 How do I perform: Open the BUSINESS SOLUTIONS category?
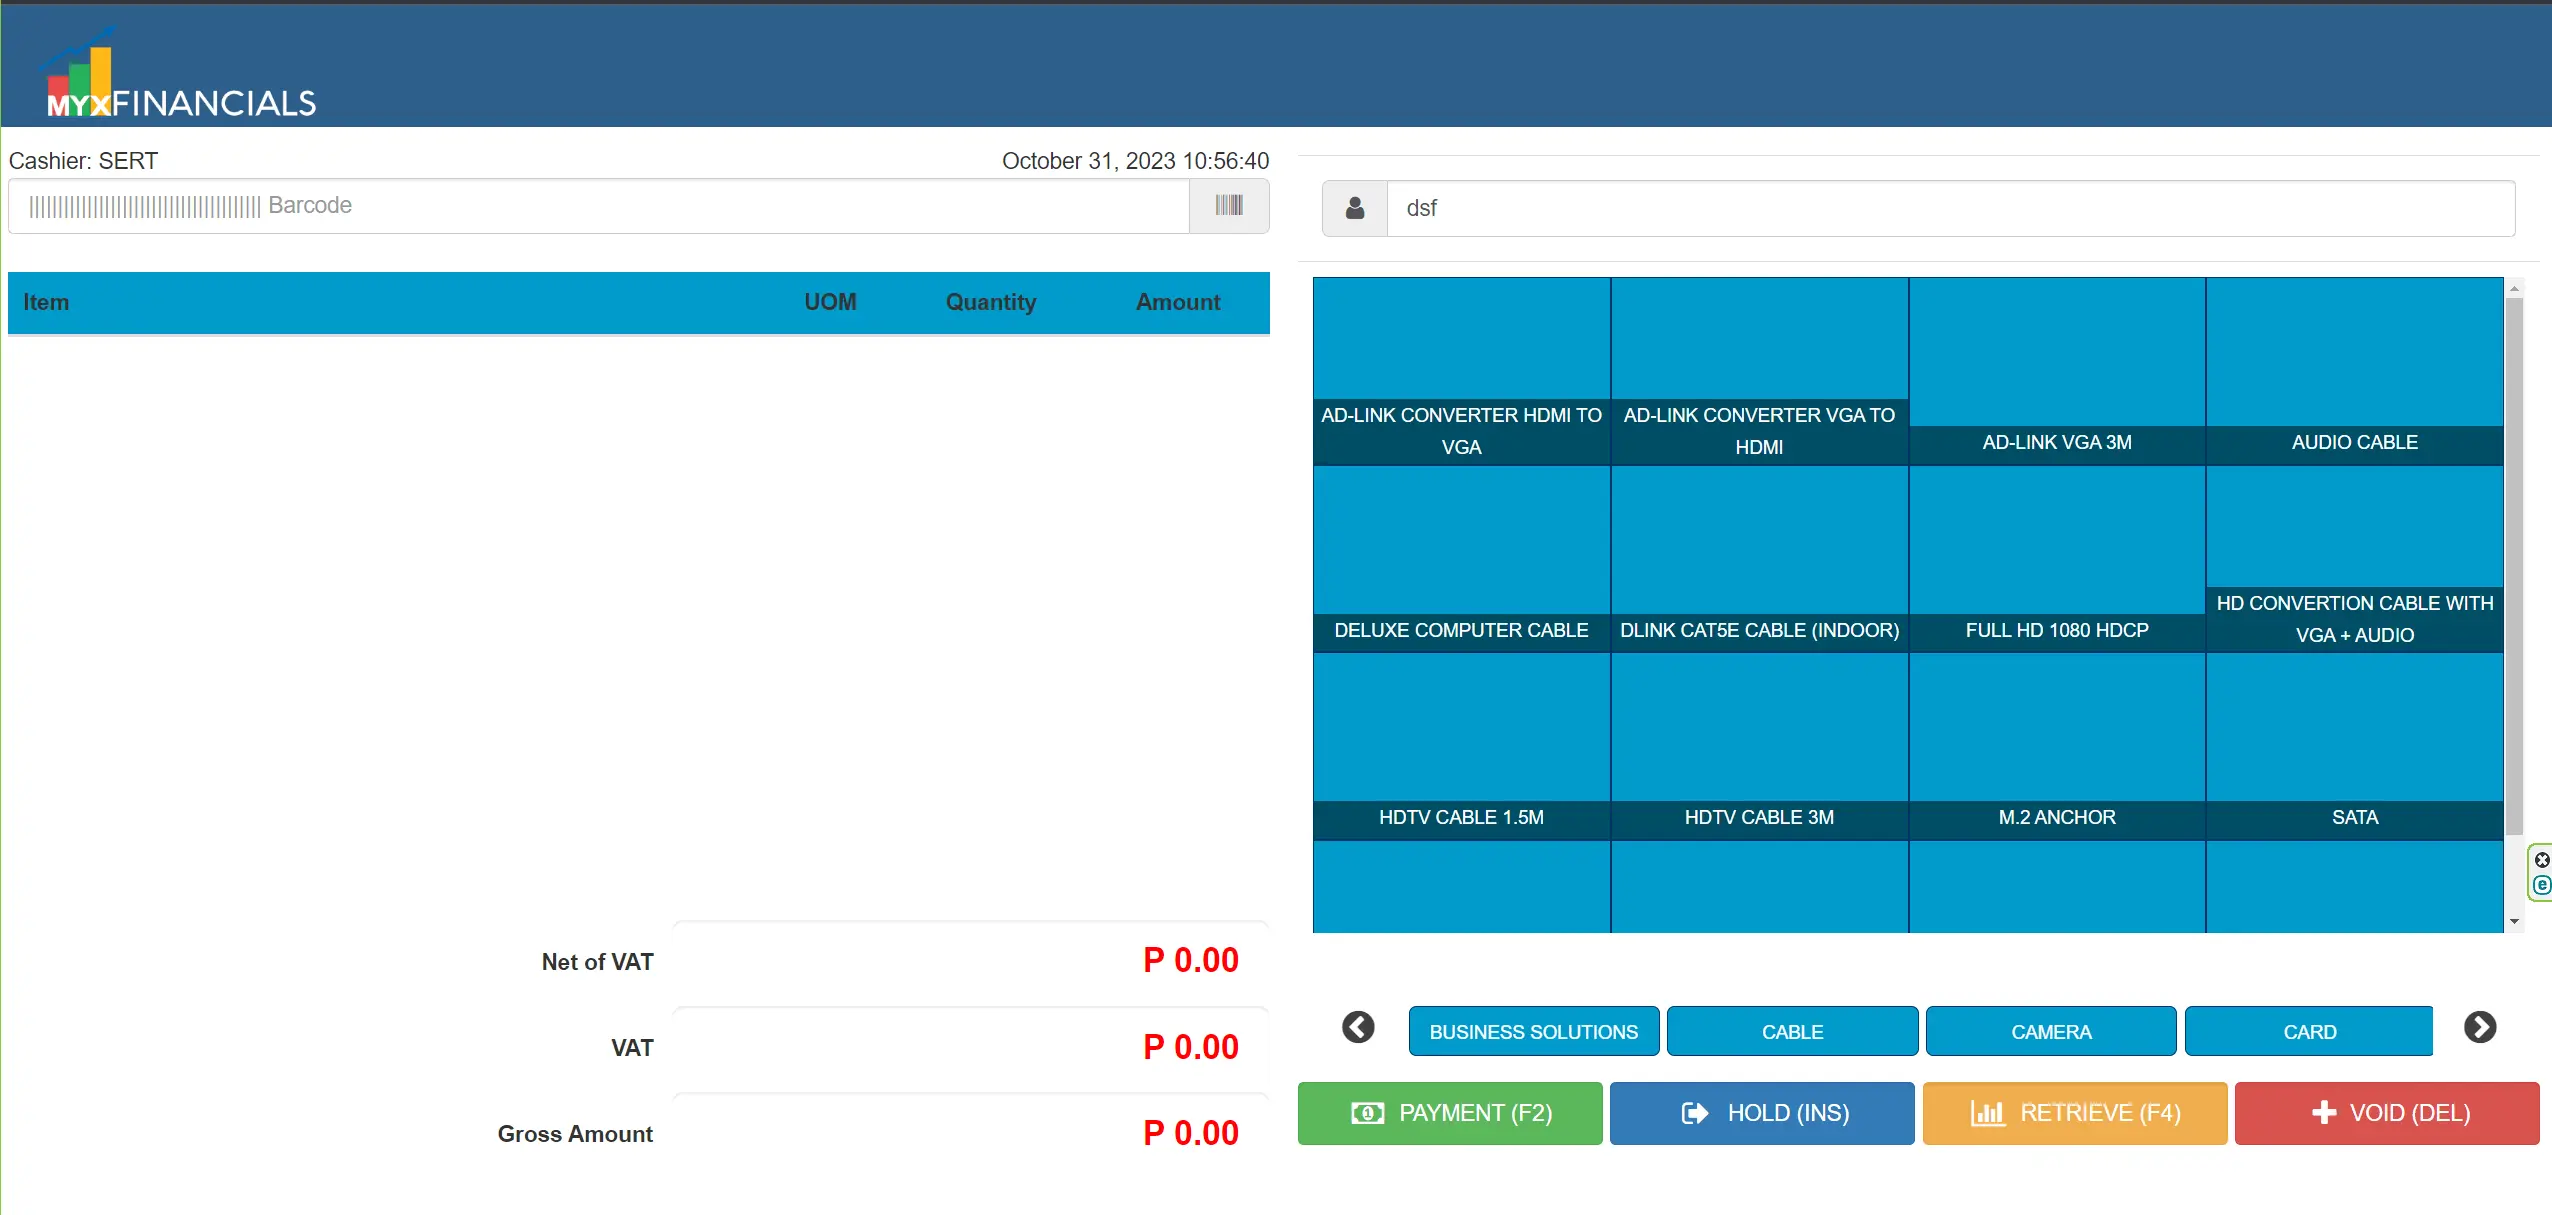click(1533, 1031)
